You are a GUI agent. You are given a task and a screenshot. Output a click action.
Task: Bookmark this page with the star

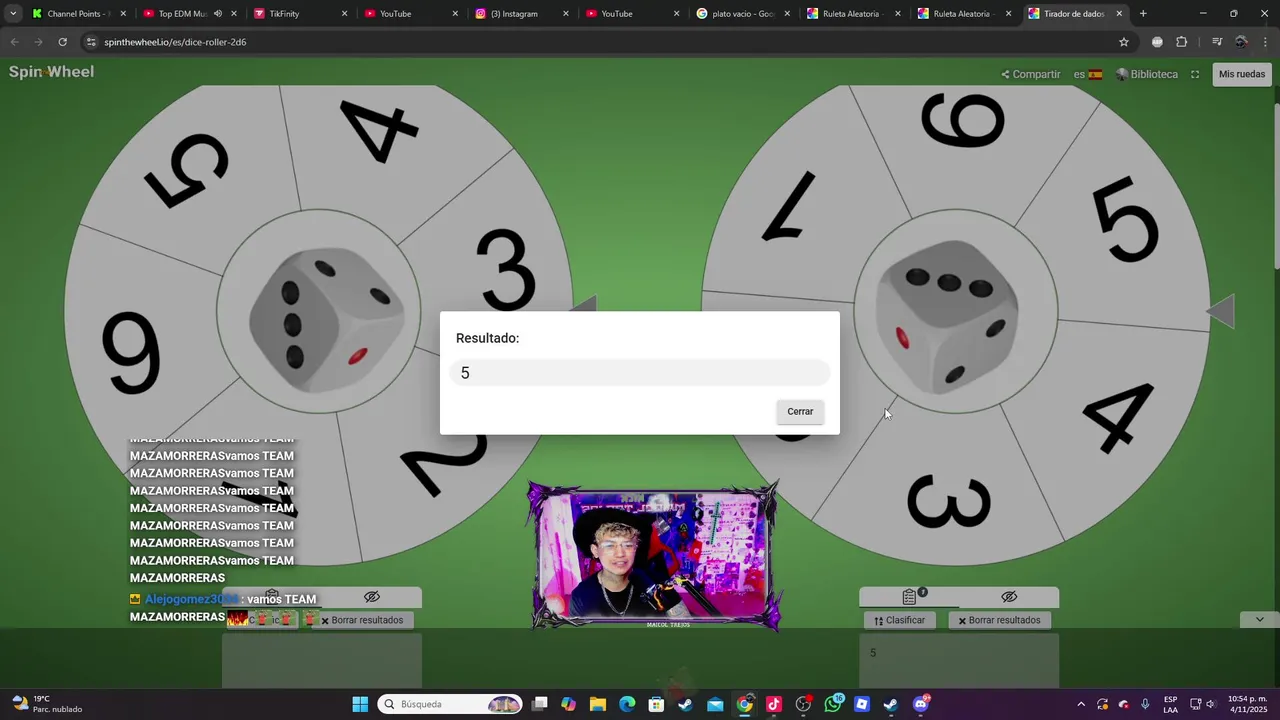pyautogui.click(x=1124, y=42)
